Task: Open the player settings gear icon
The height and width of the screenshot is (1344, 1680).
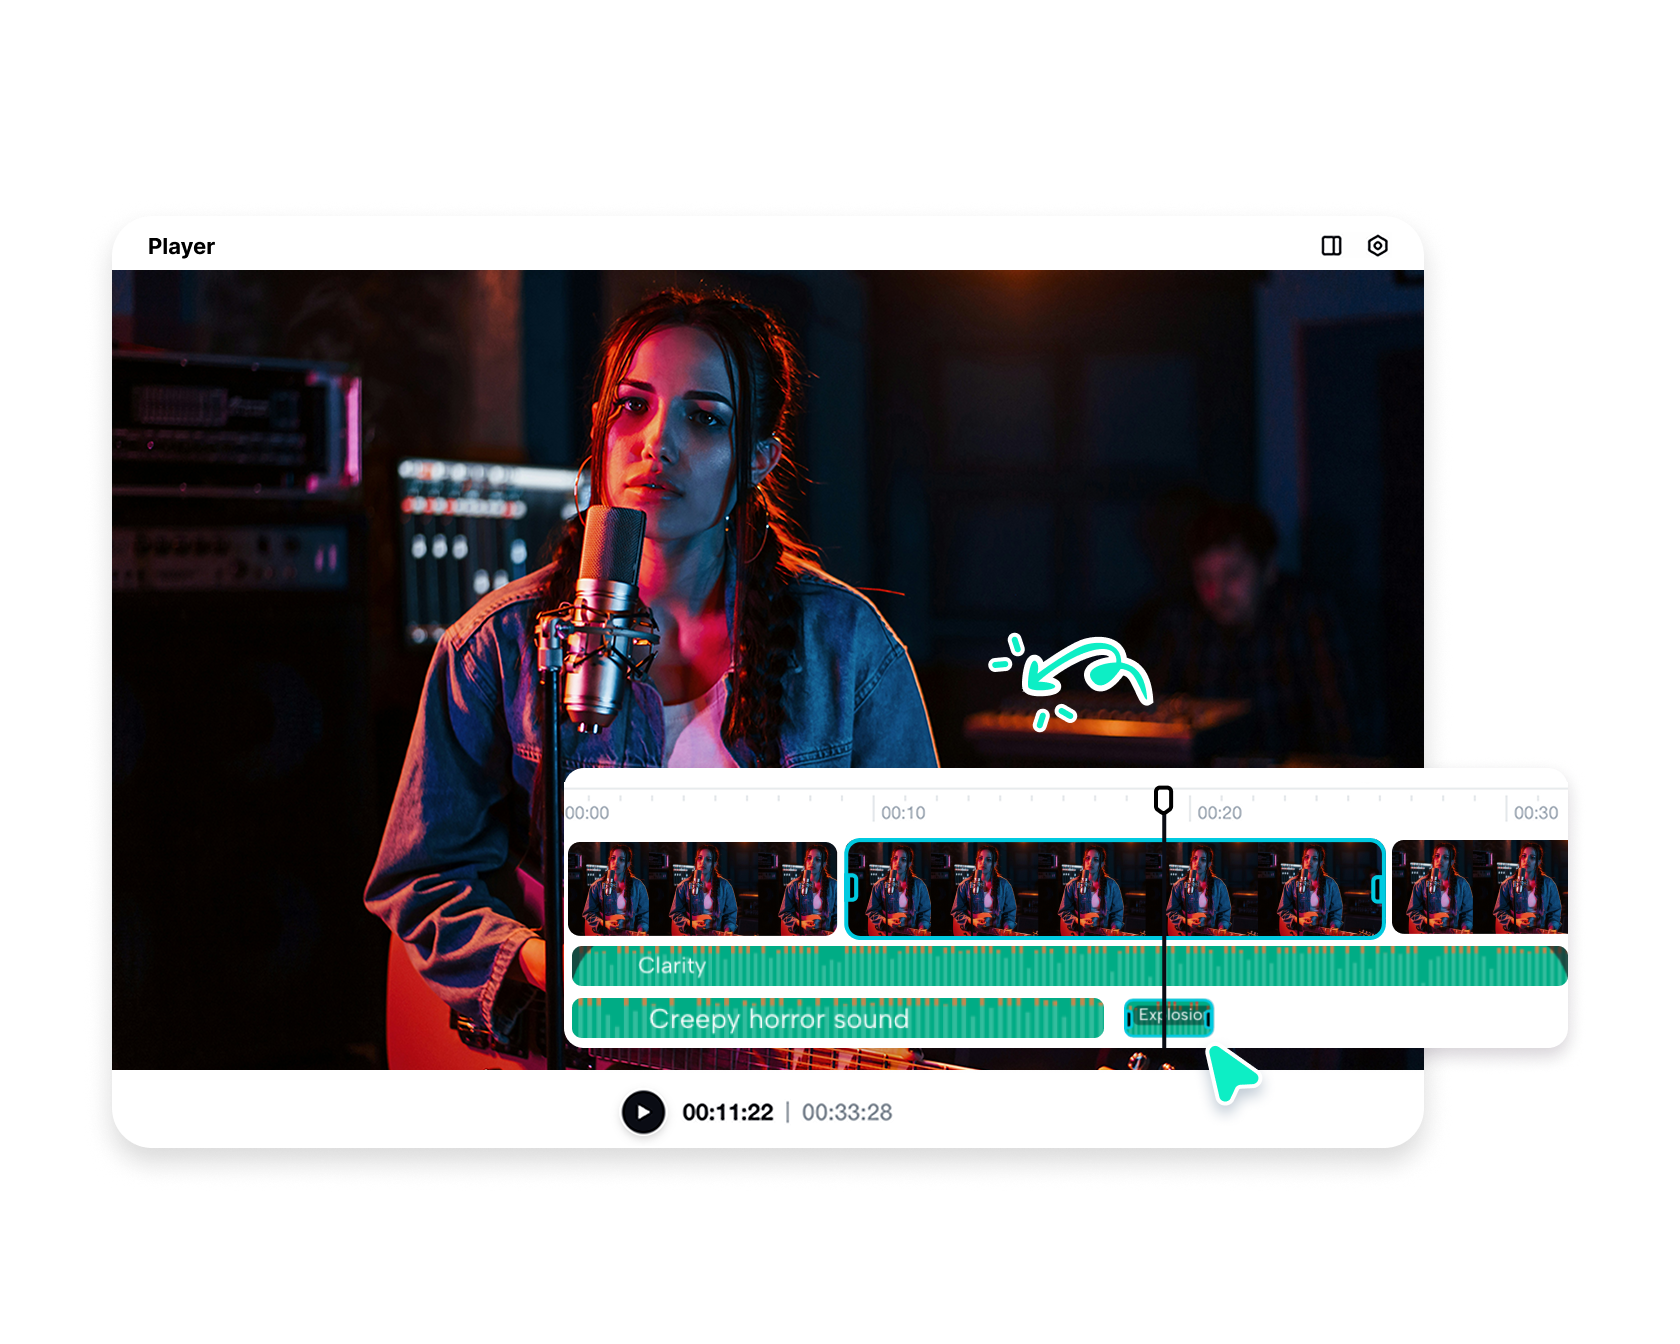Action: point(1378,246)
